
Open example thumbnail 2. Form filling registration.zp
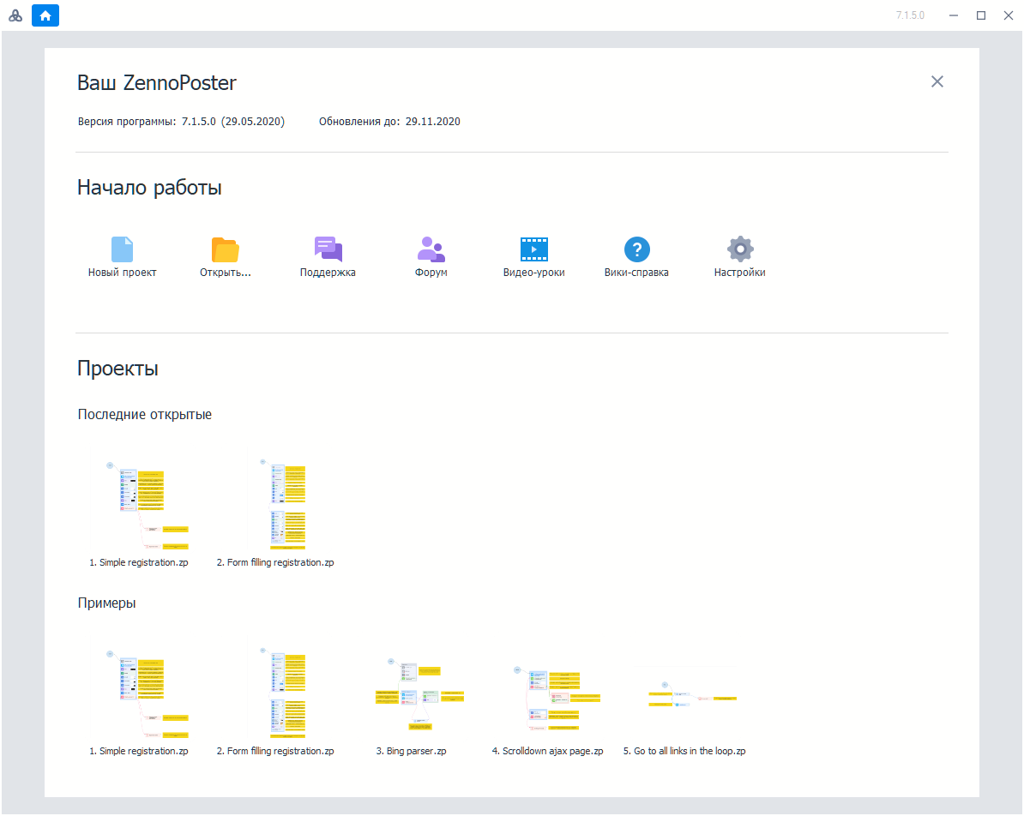pos(276,692)
